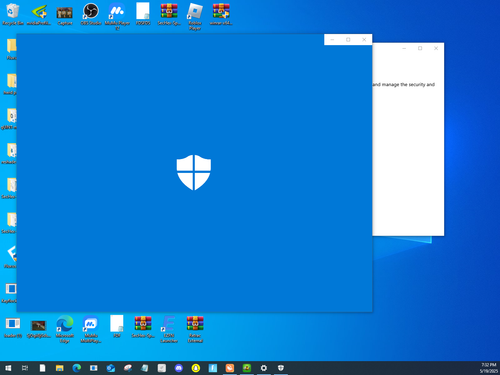Open the blank document icon in taskbar
Screen dimensions: 500x375
[42, 368]
